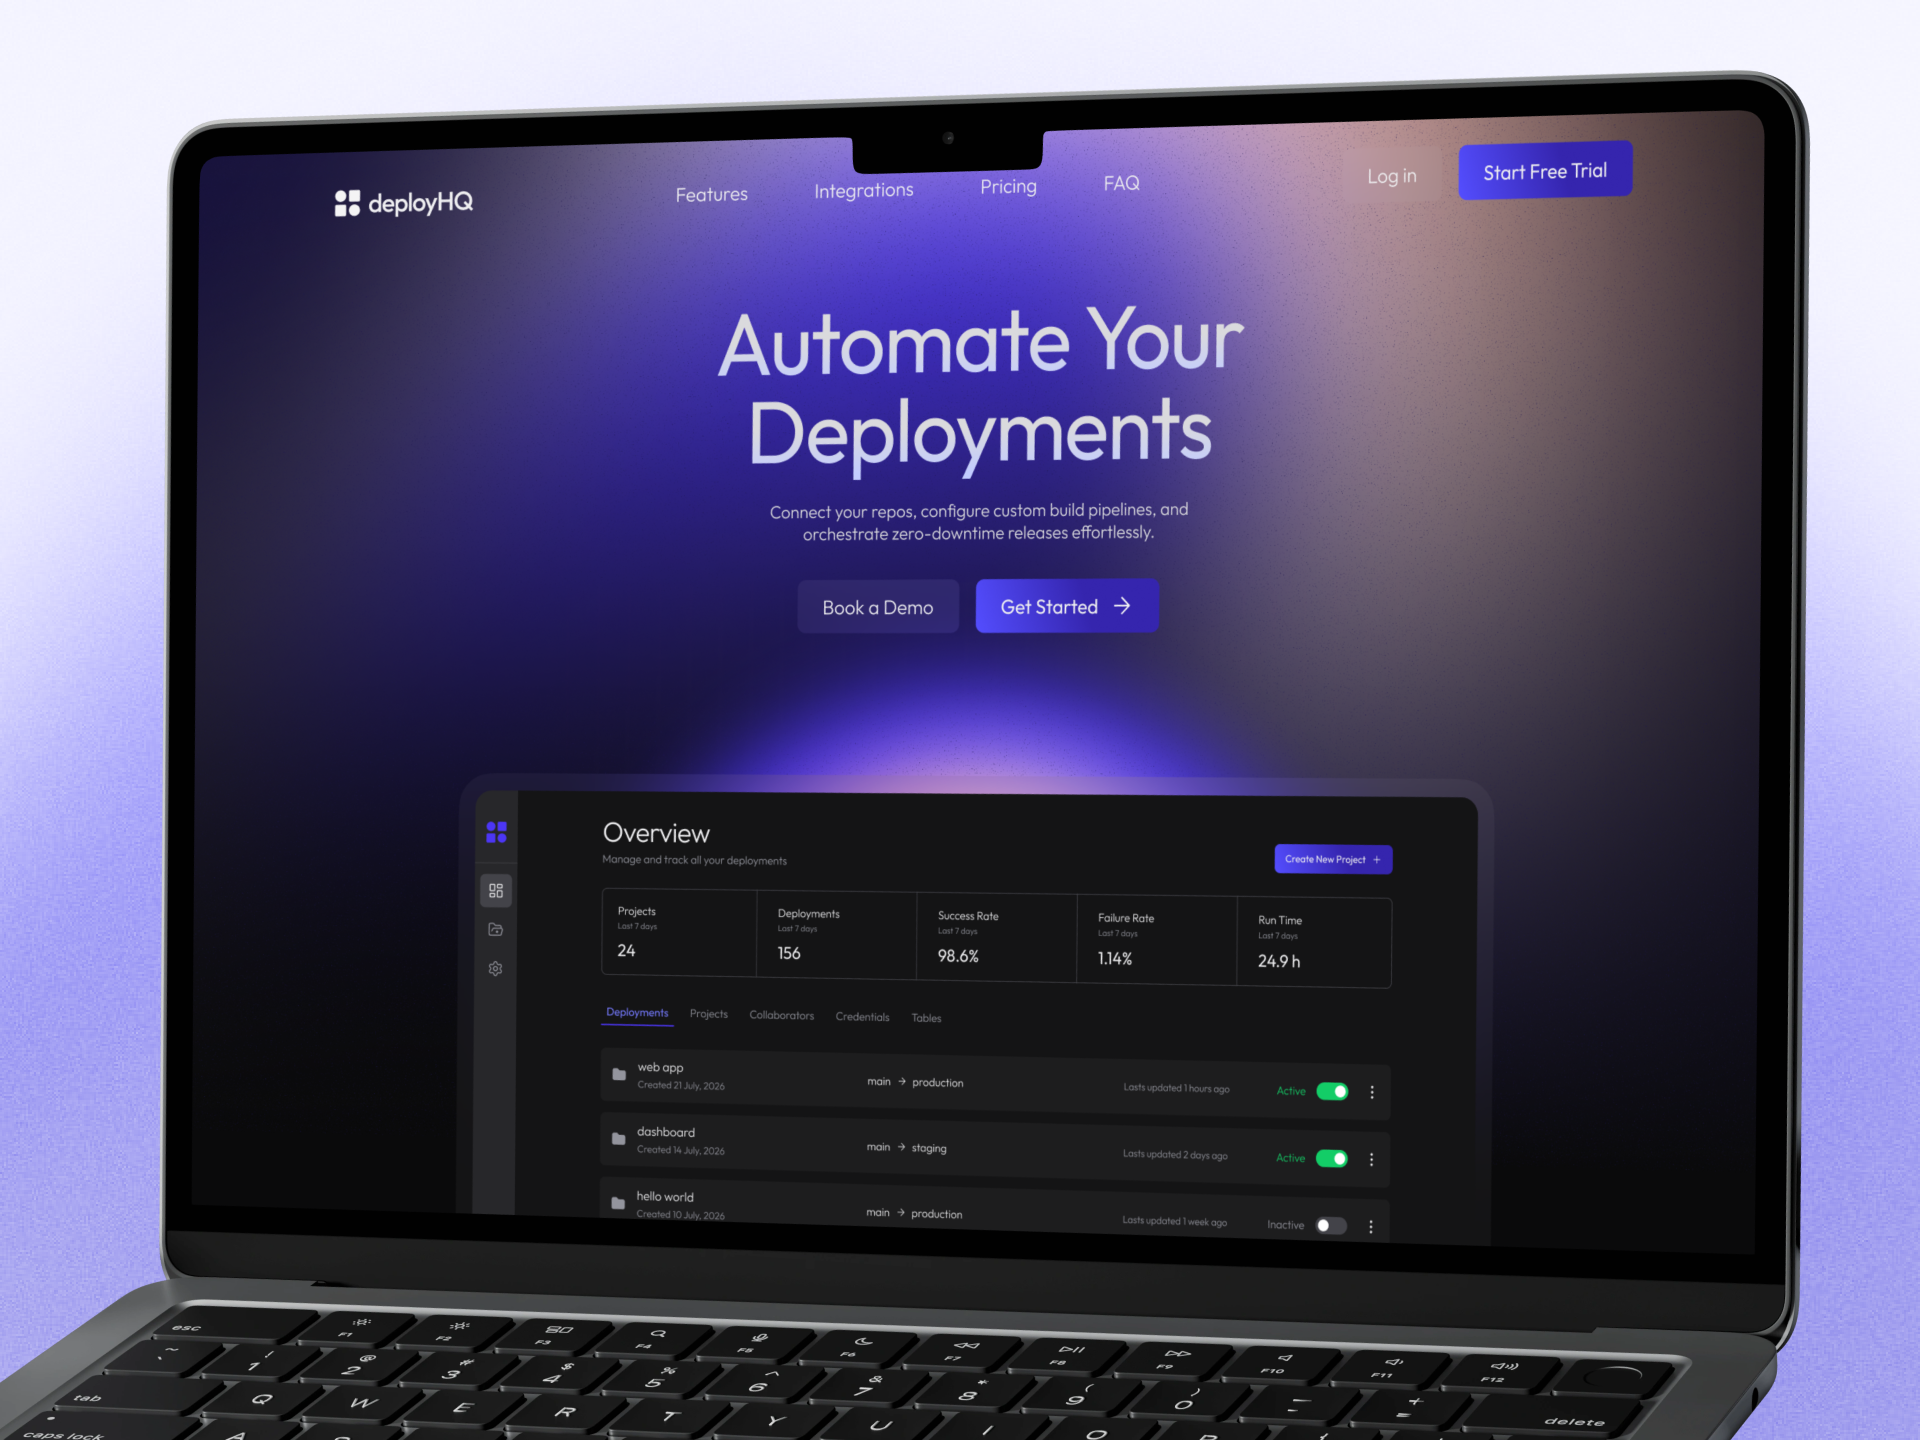1920x1440 pixels.
Task: Click the 'hello world' project name
Action: tap(665, 1196)
